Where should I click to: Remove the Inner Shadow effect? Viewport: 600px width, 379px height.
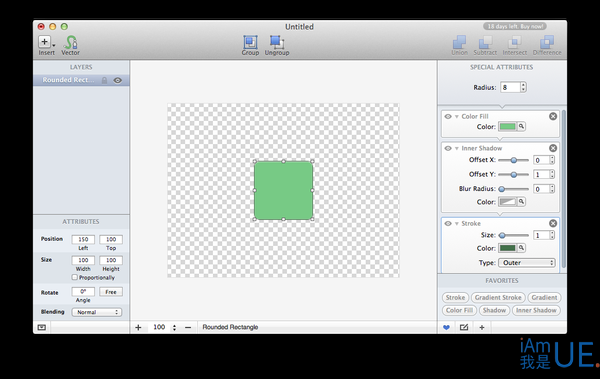(x=553, y=148)
